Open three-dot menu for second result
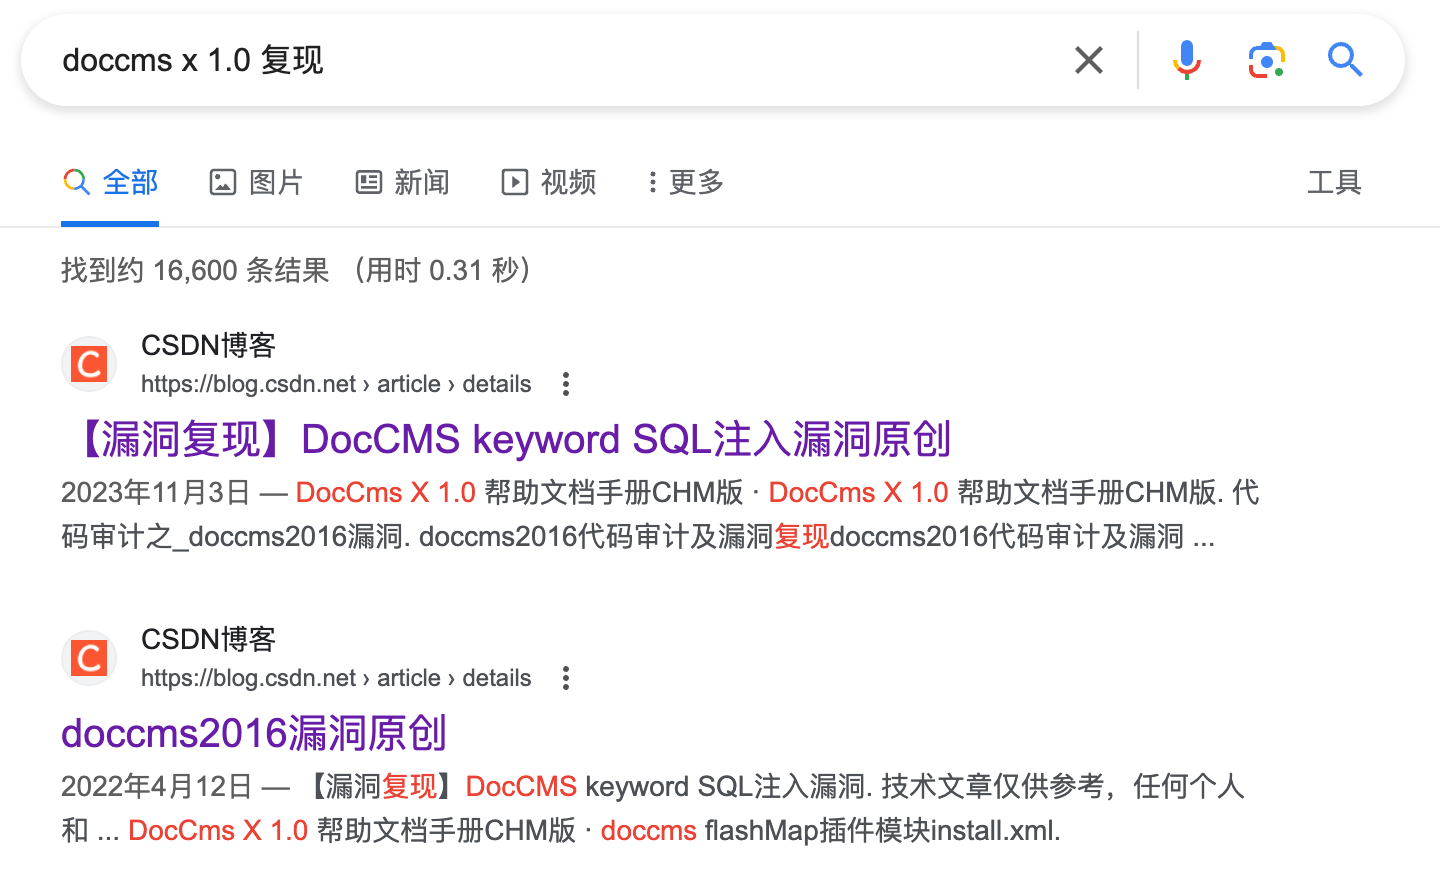This screenshot has width=1440, height=884. click(x=566, y=678)
